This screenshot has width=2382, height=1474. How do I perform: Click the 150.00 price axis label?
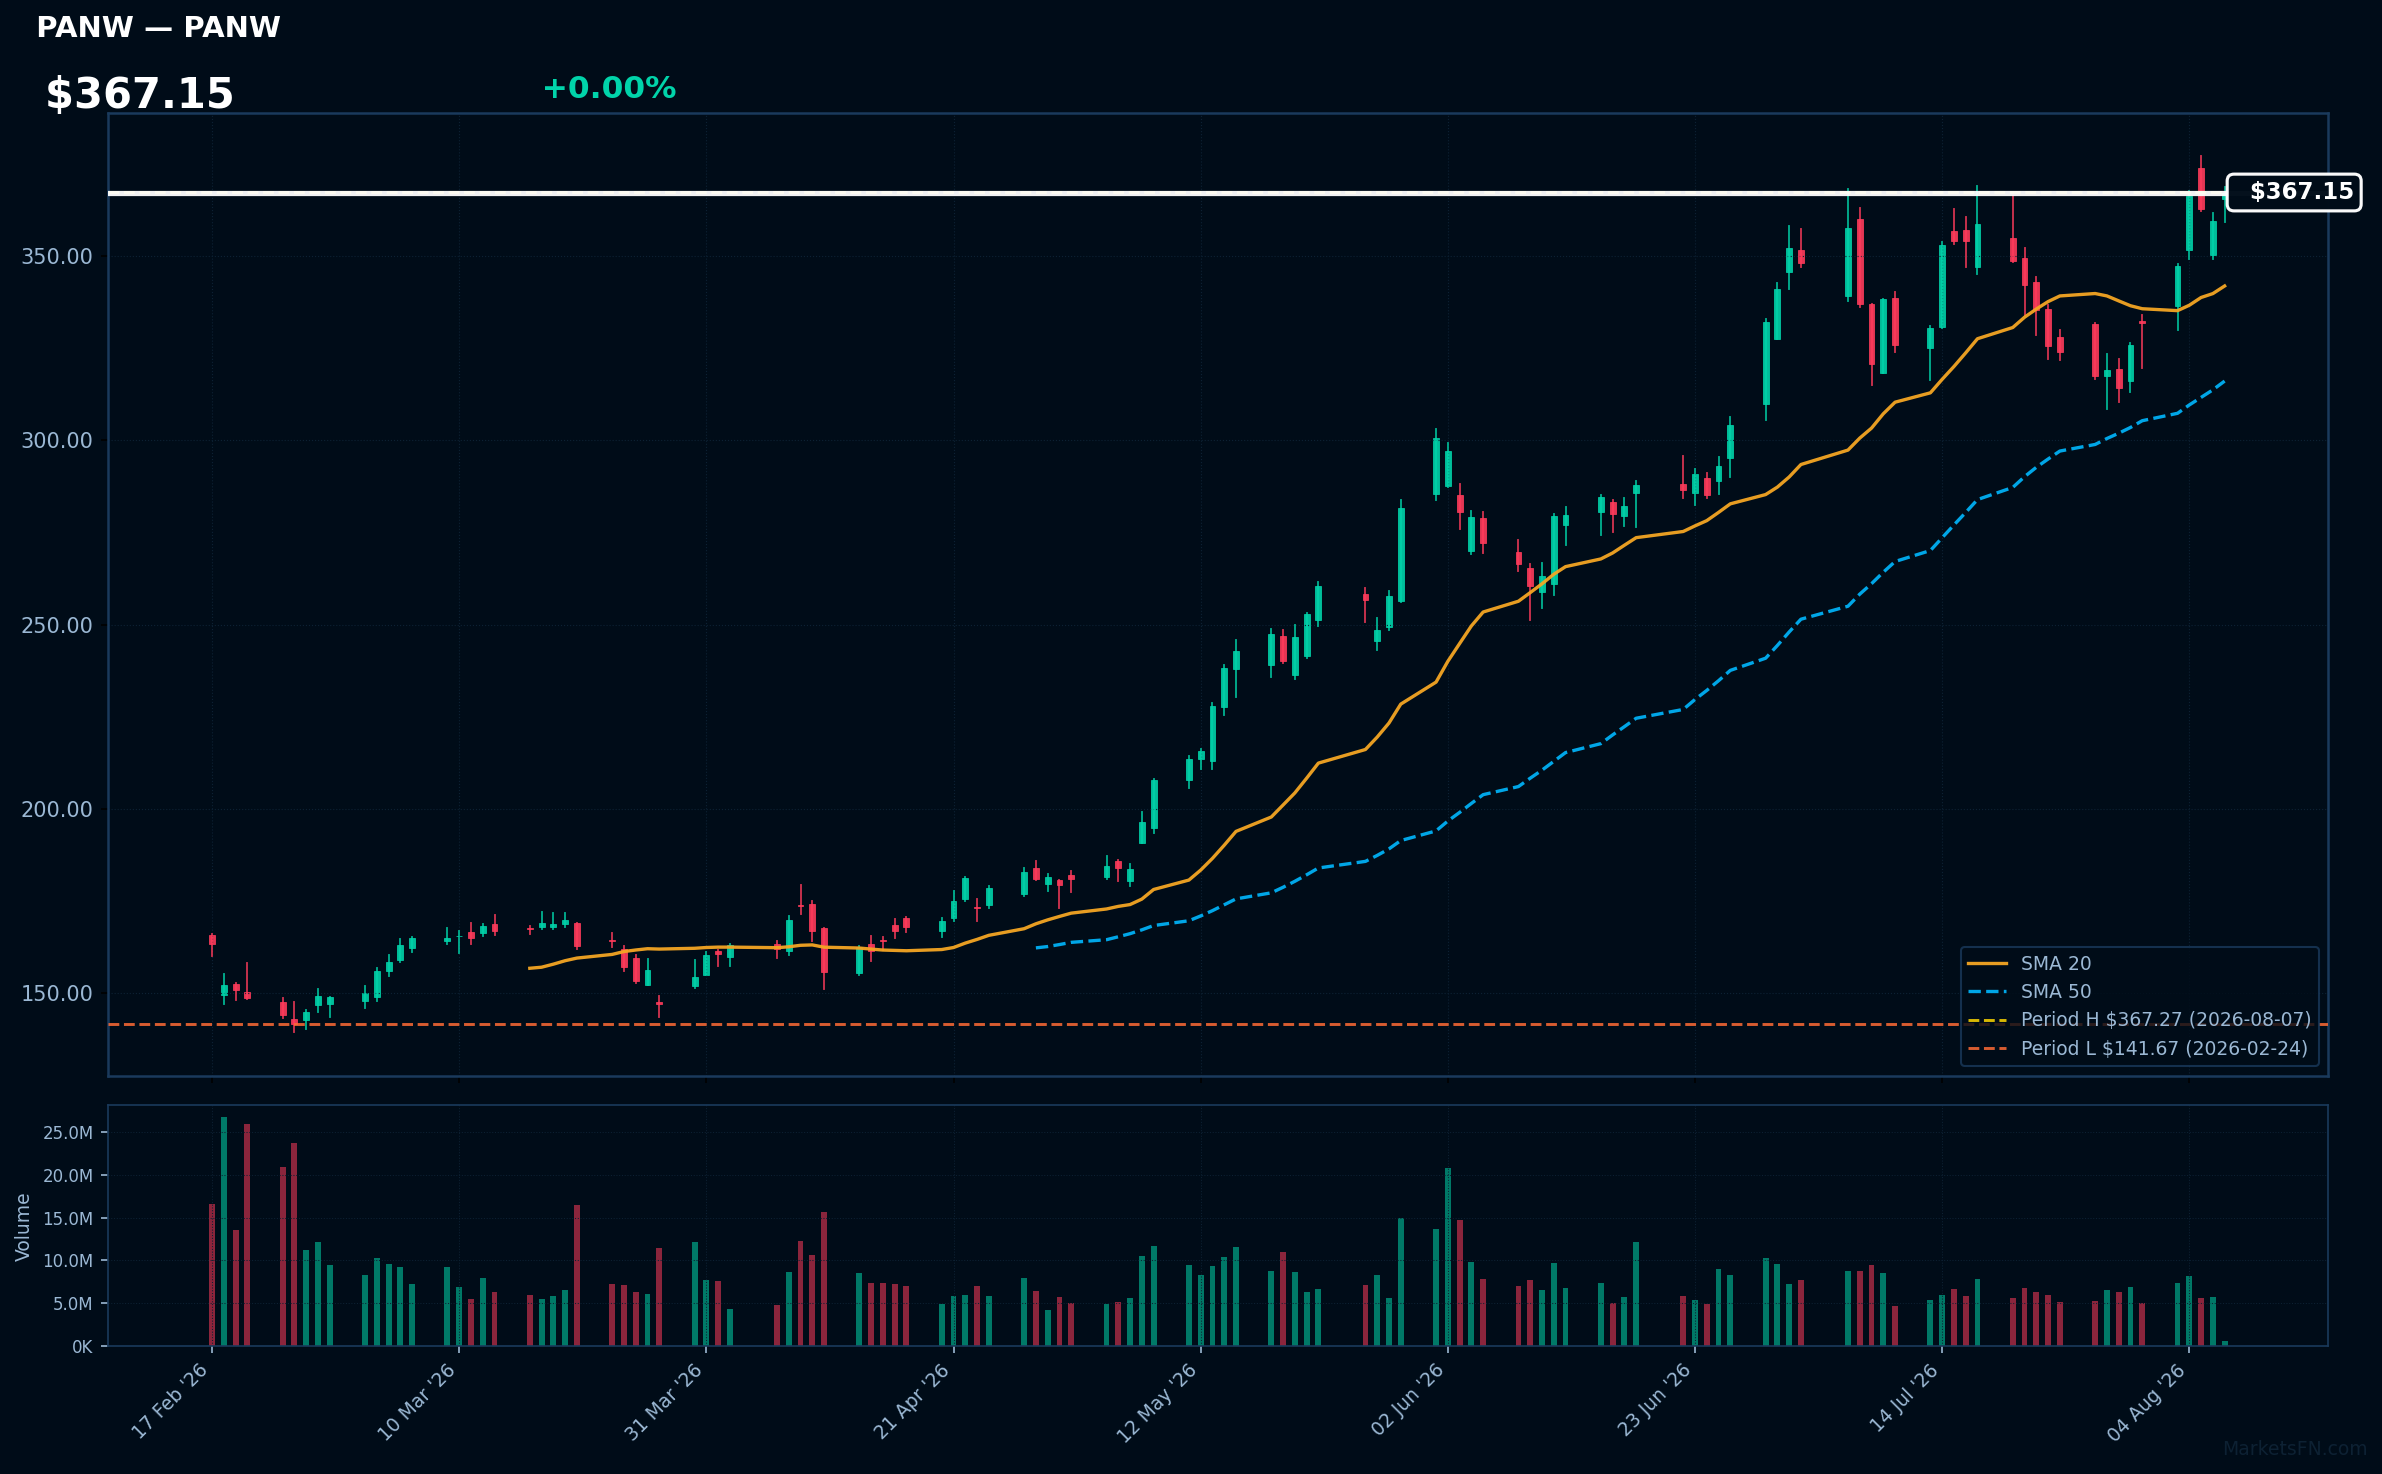coord(56,994)
